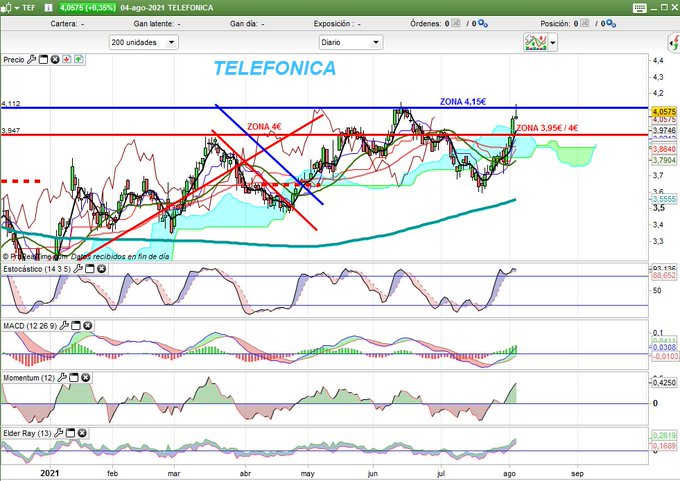Close the Elder Ray indicator panel
Image resolution: width=680 pixels, height=481 pixels.
82,433
